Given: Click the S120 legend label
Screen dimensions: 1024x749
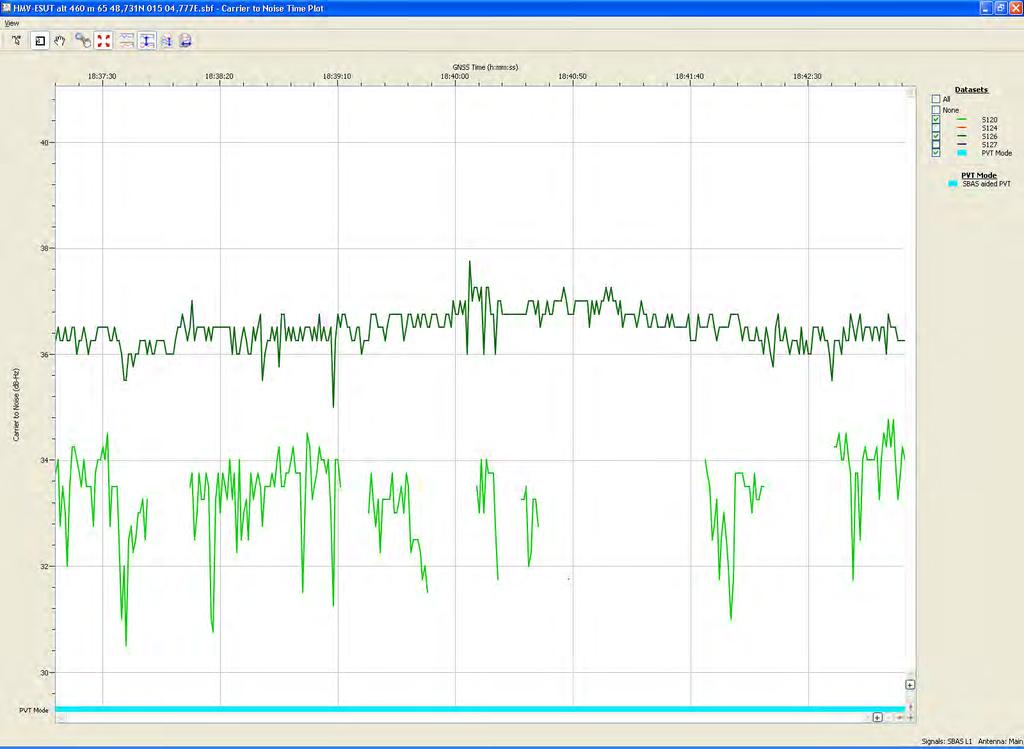Looking at the screenshot, I should click(x=989, y=120).
